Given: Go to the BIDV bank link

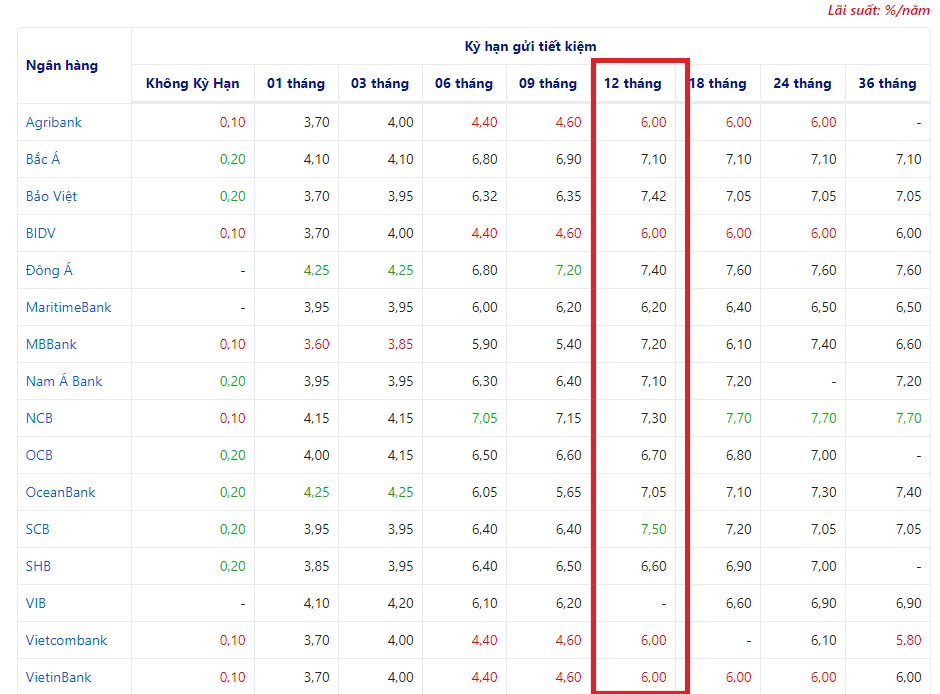Looking at the screenshot, I should pos(40,233).
